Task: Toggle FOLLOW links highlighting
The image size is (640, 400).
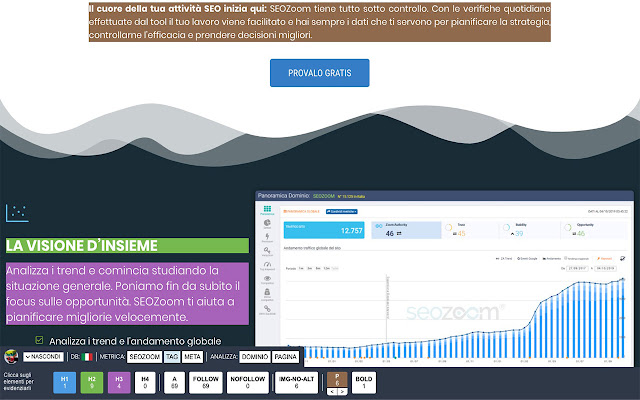Action: coord(206,382)
